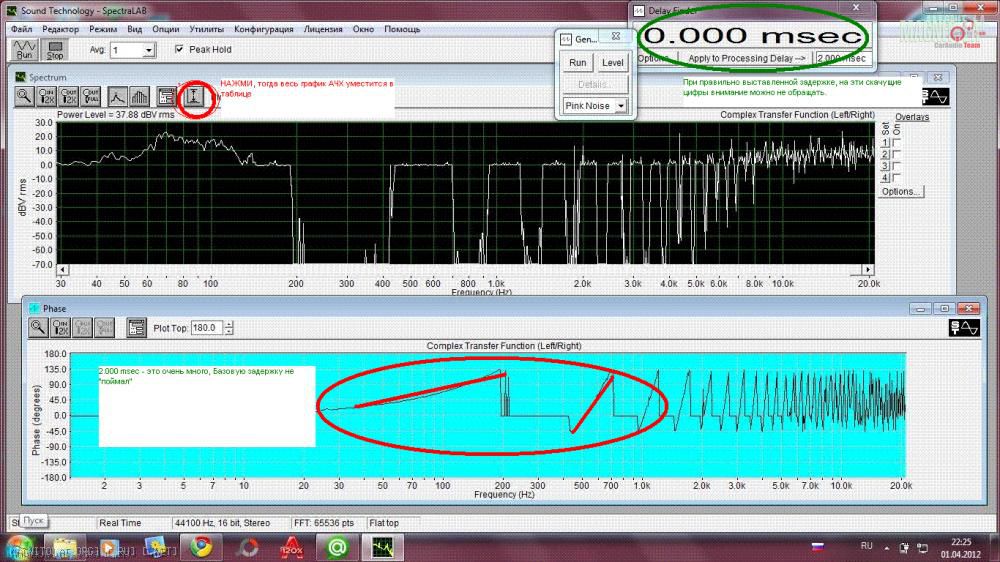Image resolution: width=1000 pixels, height=562 pixels.
Task: Open the Окно menu
Action: [x=363, y=29]
